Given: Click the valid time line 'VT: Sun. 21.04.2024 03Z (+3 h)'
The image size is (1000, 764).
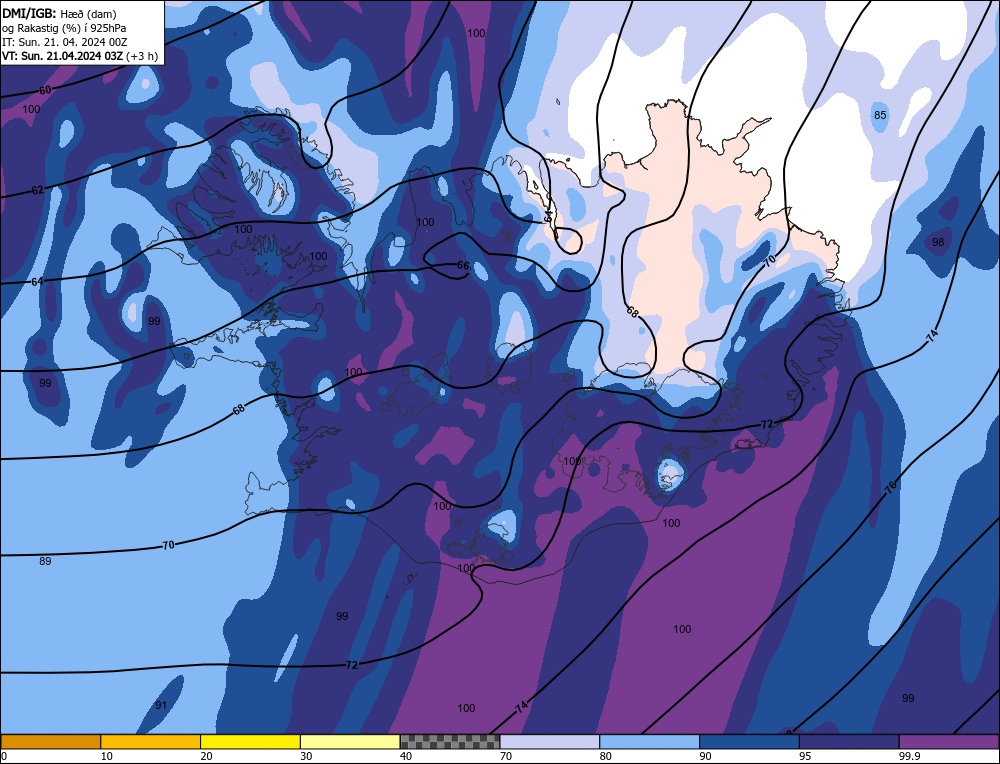Looking at the screenshot, I should click(x=80, y=56).
